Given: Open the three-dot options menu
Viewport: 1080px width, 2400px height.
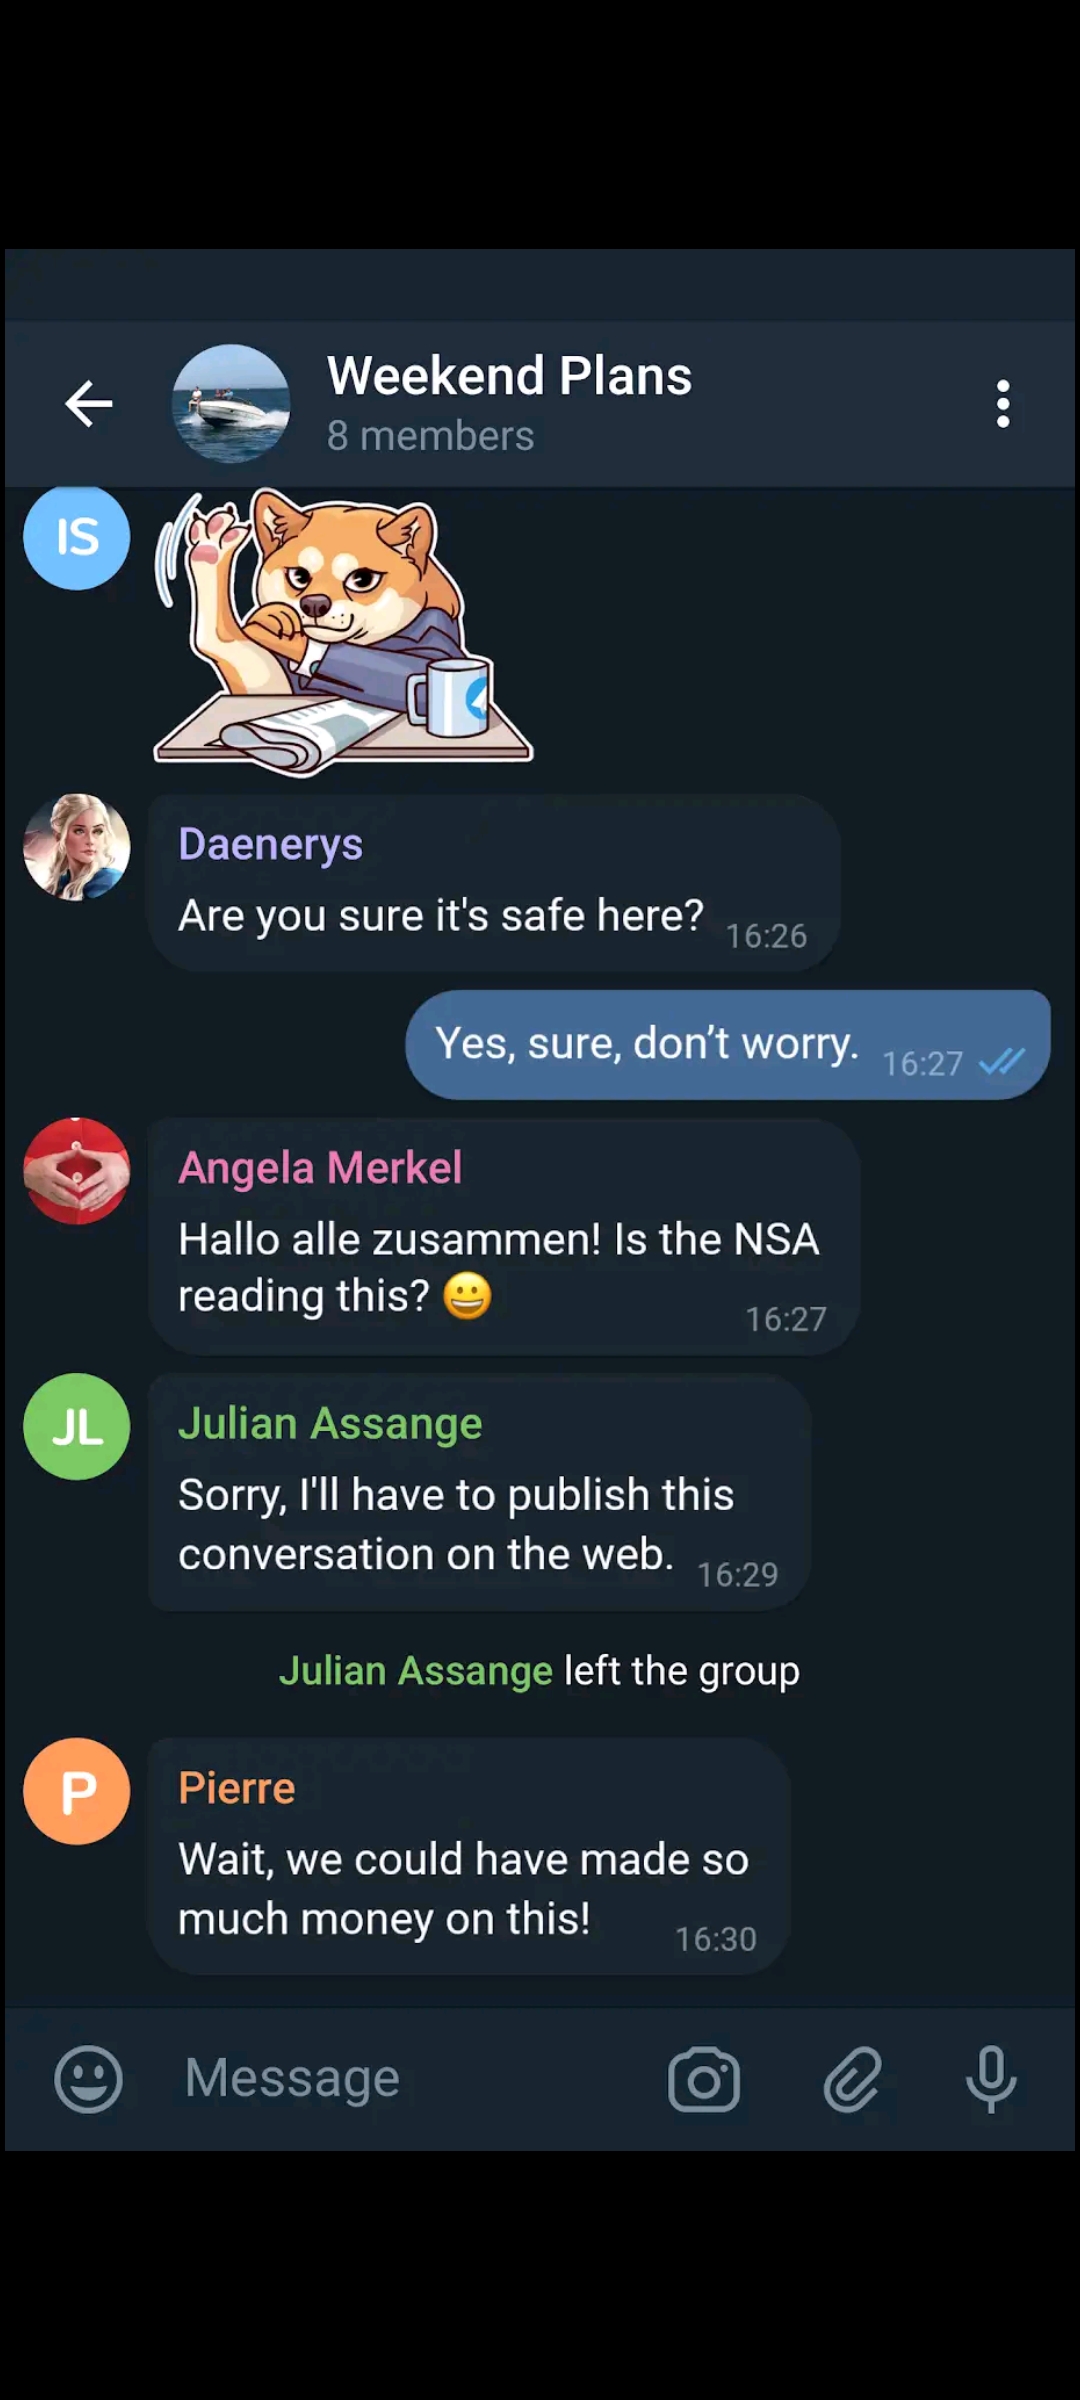Looking at the screenshot, I should pos(1003,404).
